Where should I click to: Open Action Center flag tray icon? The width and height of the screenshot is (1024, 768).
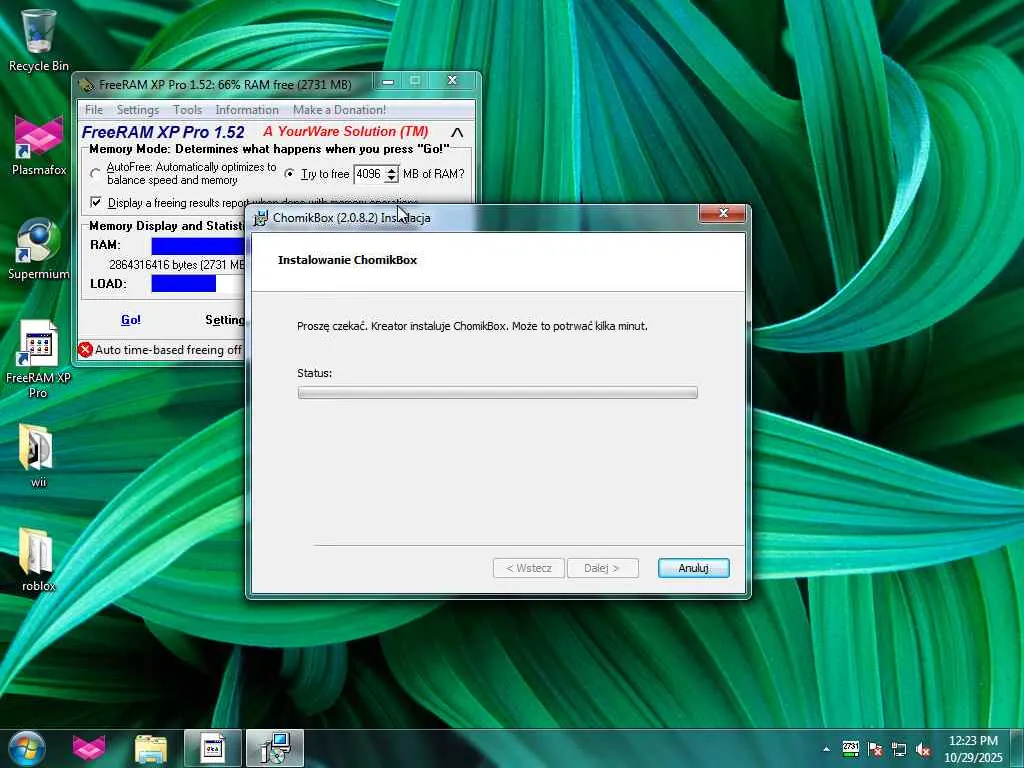point(875,749)
